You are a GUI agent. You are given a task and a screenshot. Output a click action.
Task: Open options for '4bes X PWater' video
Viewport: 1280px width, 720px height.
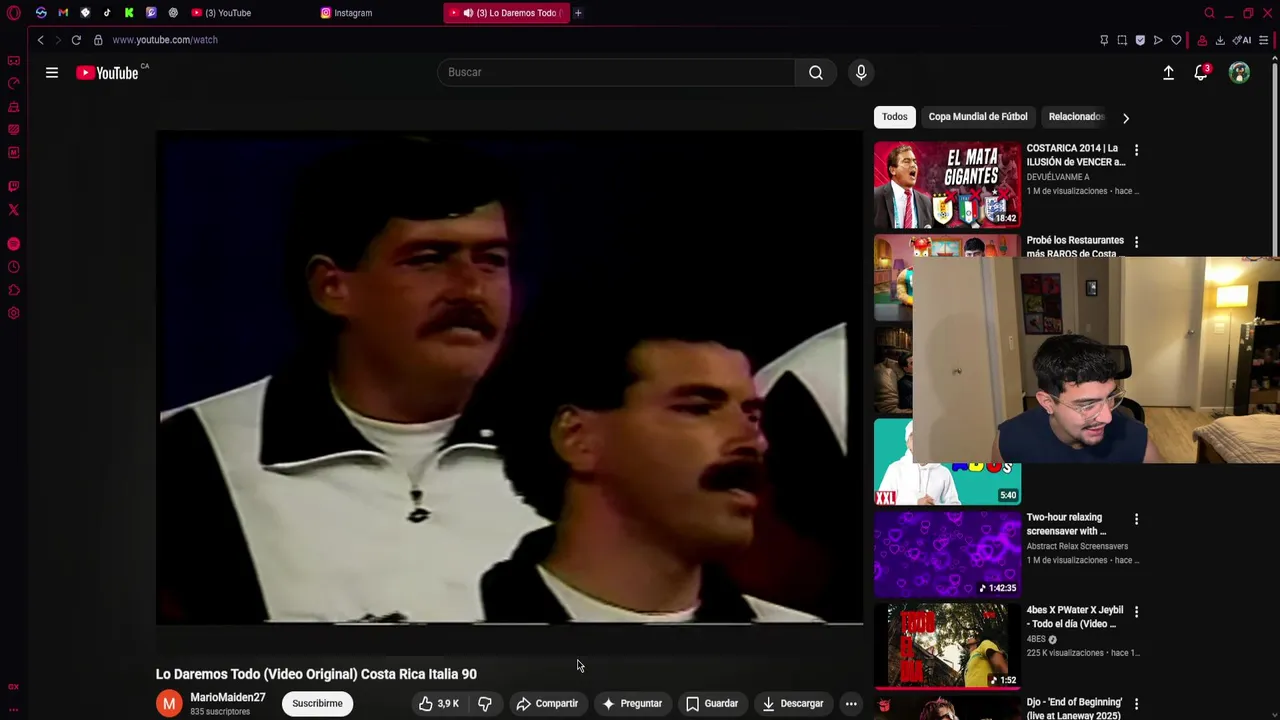click(1136, 611)
